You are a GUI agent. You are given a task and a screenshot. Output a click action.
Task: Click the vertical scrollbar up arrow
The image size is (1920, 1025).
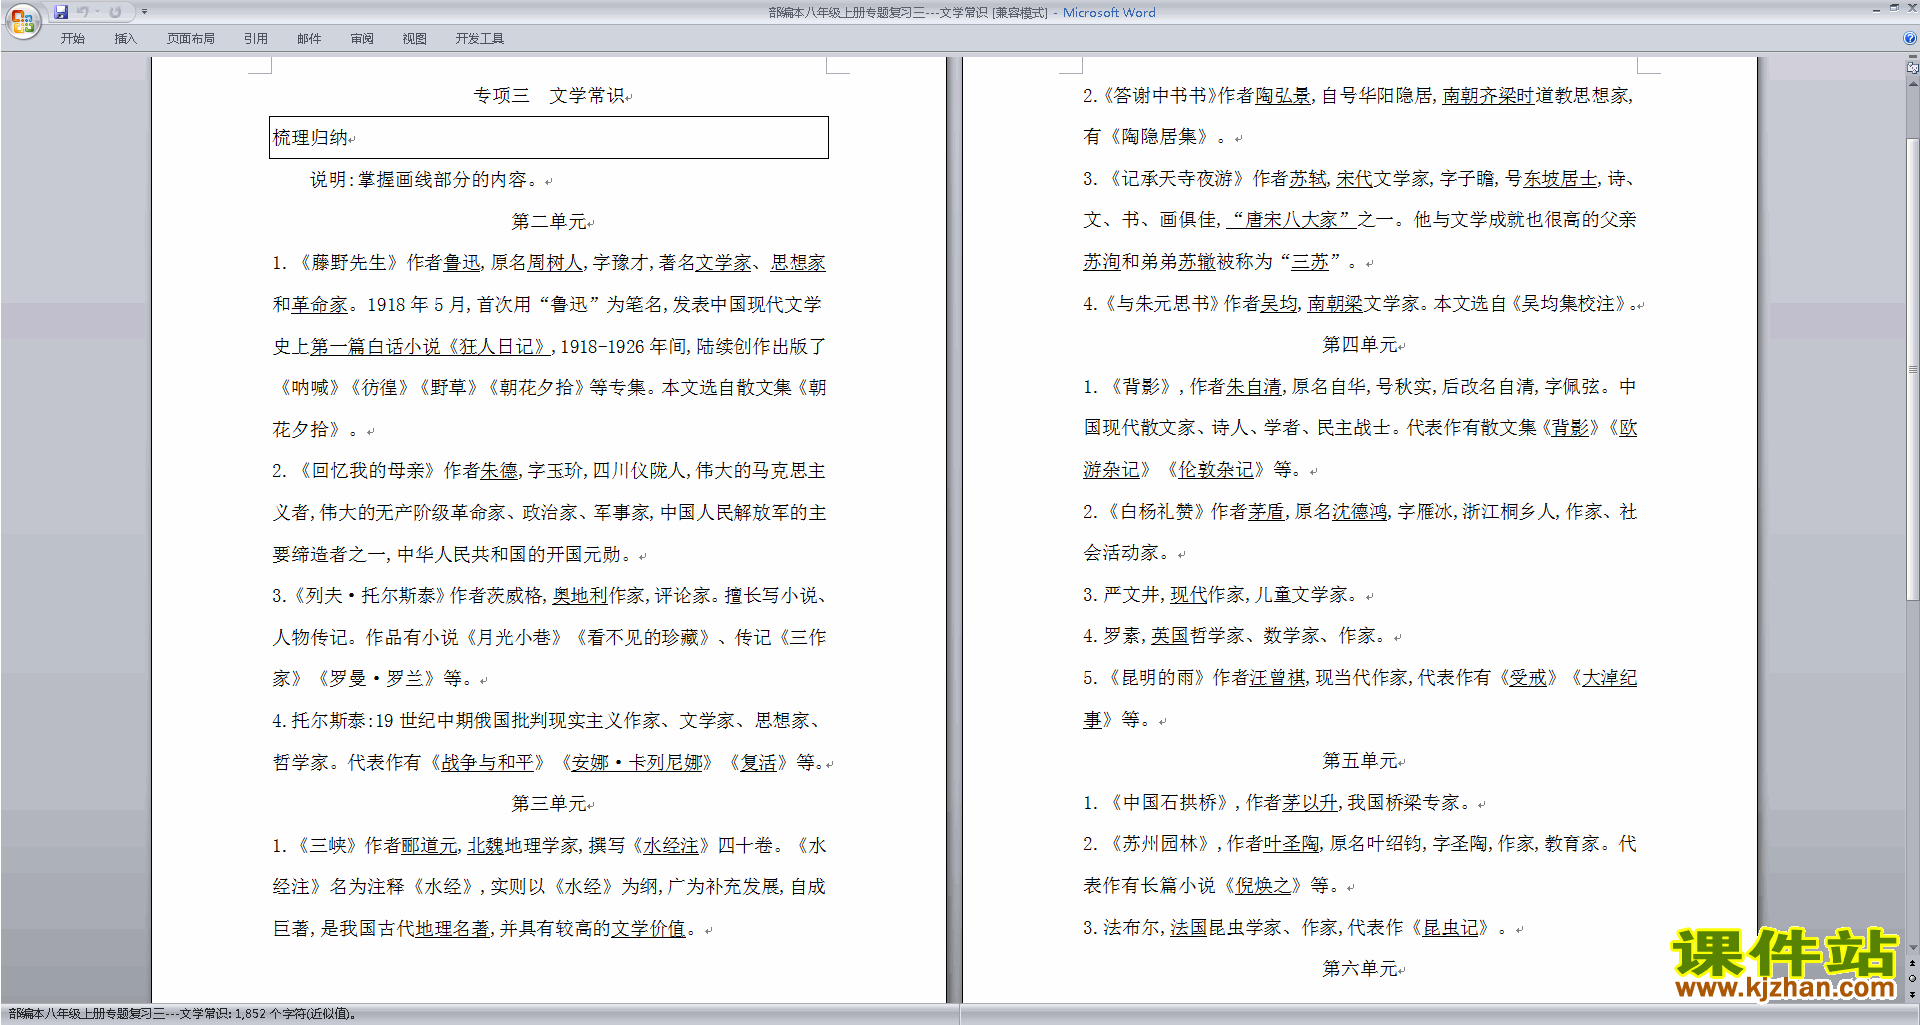coord(1913,82)
